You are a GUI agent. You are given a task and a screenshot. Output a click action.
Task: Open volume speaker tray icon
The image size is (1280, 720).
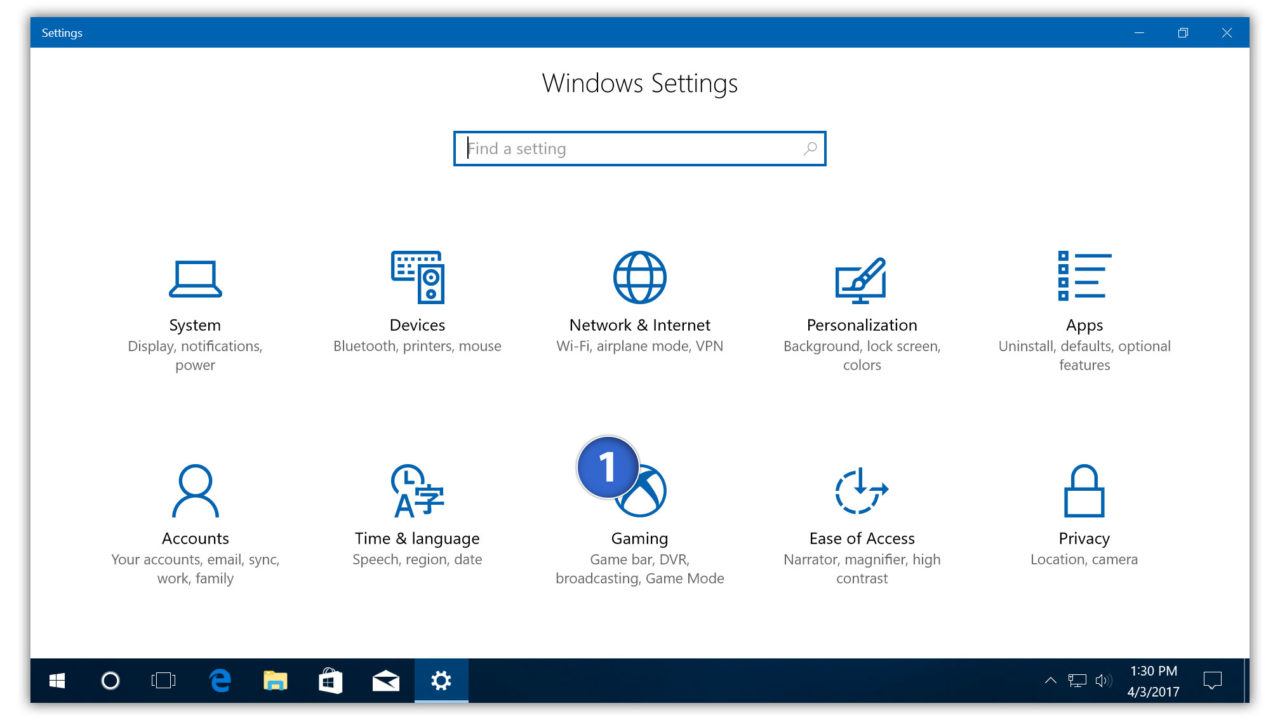(x=1103, y=681)
